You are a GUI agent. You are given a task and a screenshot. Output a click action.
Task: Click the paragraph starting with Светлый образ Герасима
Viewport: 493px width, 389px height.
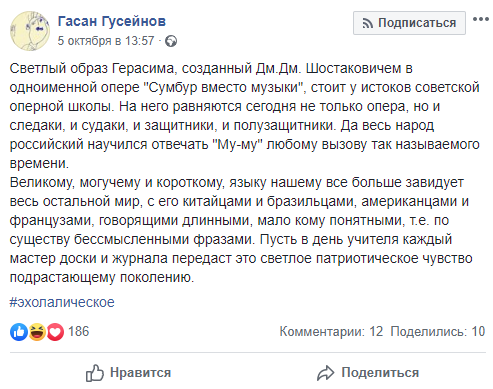(x=244, y=116)
